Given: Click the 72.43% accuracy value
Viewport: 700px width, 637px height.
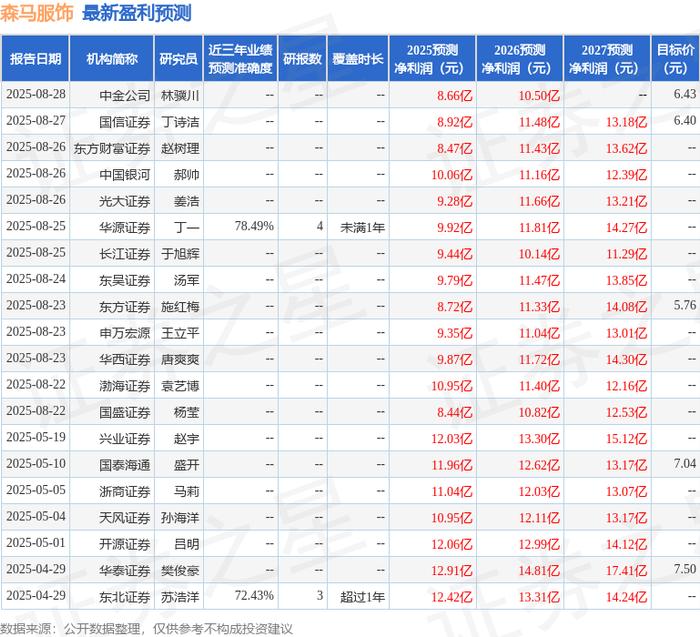Looking at the screenshot, I should coord(254,595).
